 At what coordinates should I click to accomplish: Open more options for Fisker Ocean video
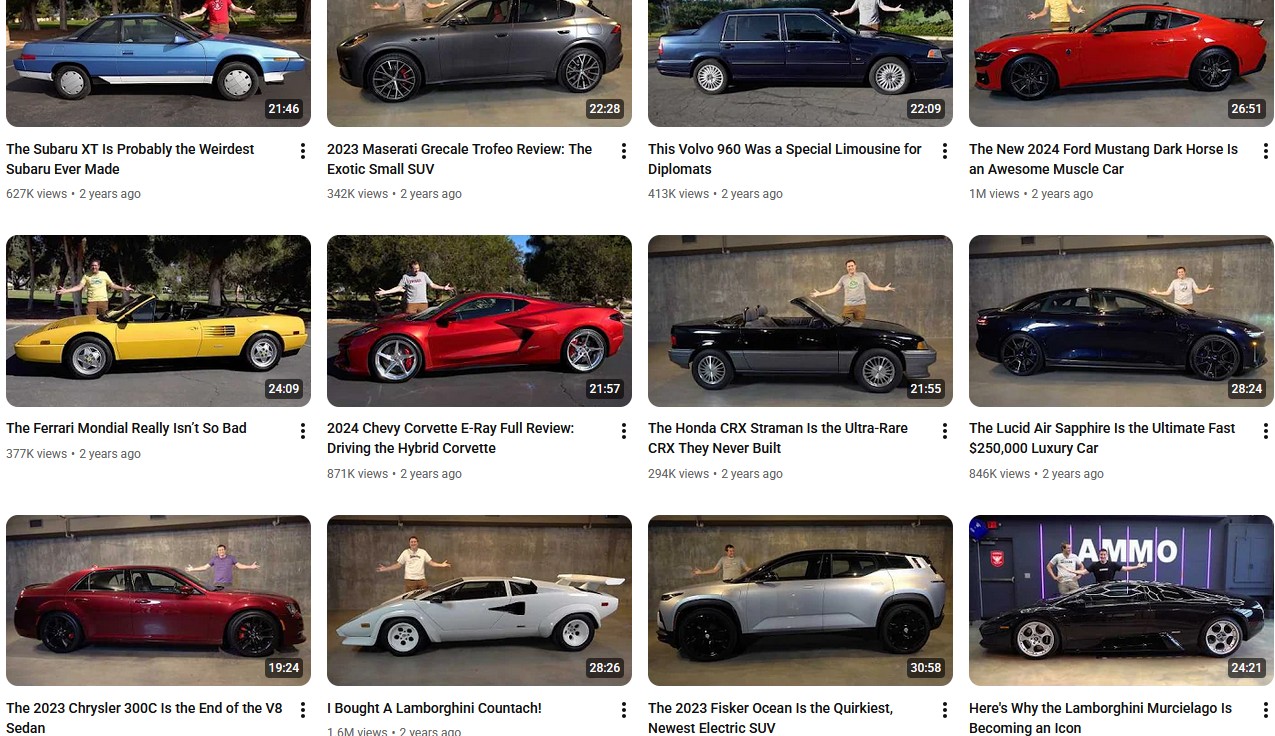click(944, 710)
